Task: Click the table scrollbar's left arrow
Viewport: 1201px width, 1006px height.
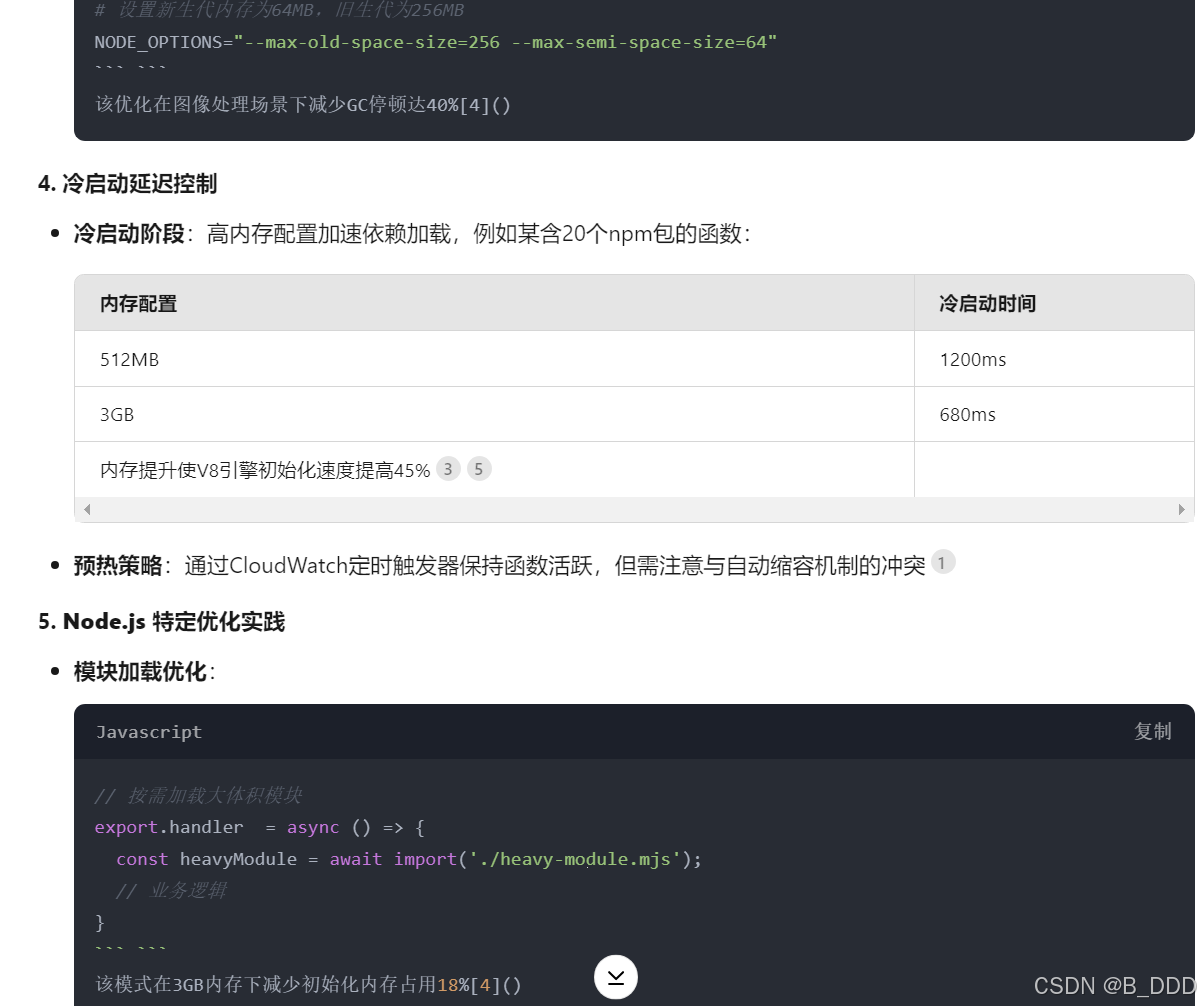Action: coord(87,509)
